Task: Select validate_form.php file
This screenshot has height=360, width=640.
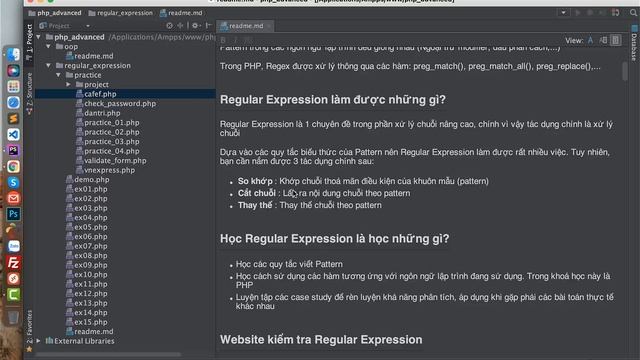Action: coord(116,160)
